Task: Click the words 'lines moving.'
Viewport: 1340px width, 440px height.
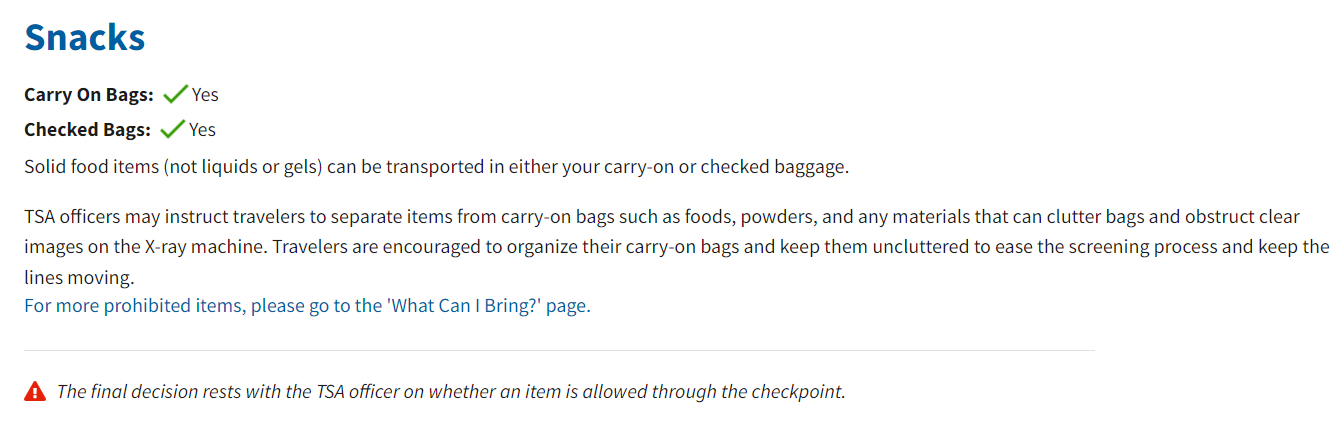Action: click(79, 276)
